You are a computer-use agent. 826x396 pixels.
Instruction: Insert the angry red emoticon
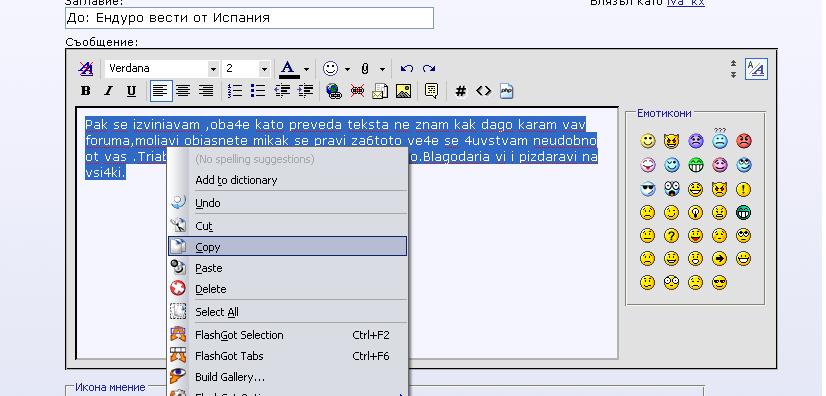point(743,141)
